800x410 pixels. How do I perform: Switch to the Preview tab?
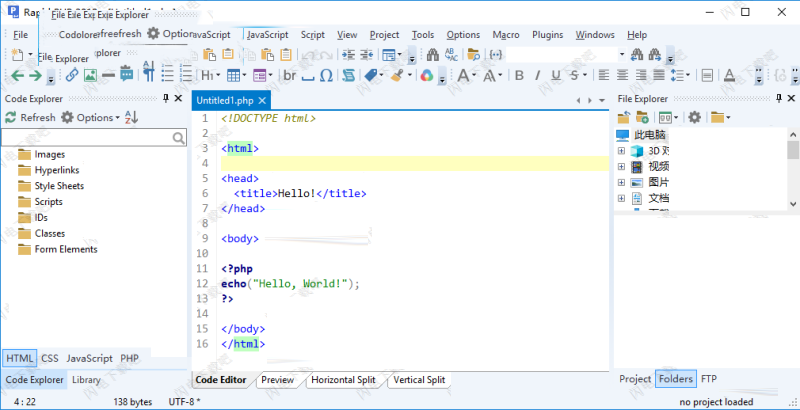278,380
